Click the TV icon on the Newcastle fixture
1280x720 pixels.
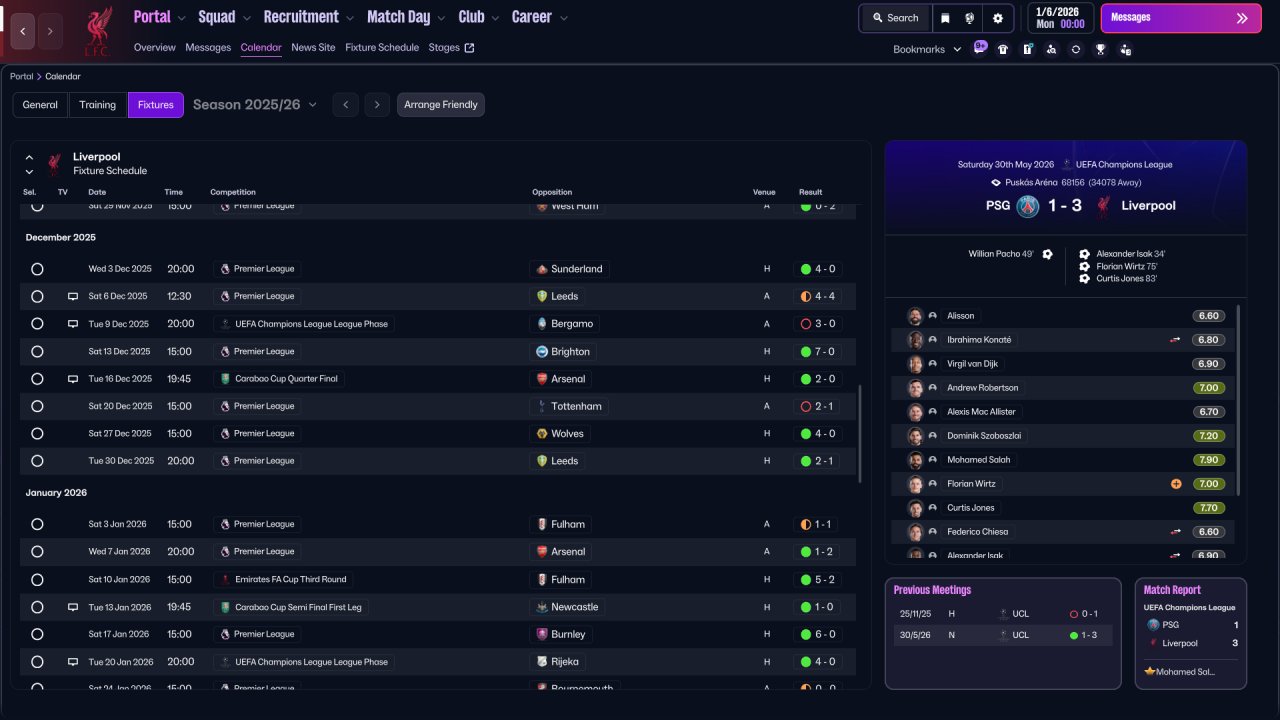tap(73, 607)
